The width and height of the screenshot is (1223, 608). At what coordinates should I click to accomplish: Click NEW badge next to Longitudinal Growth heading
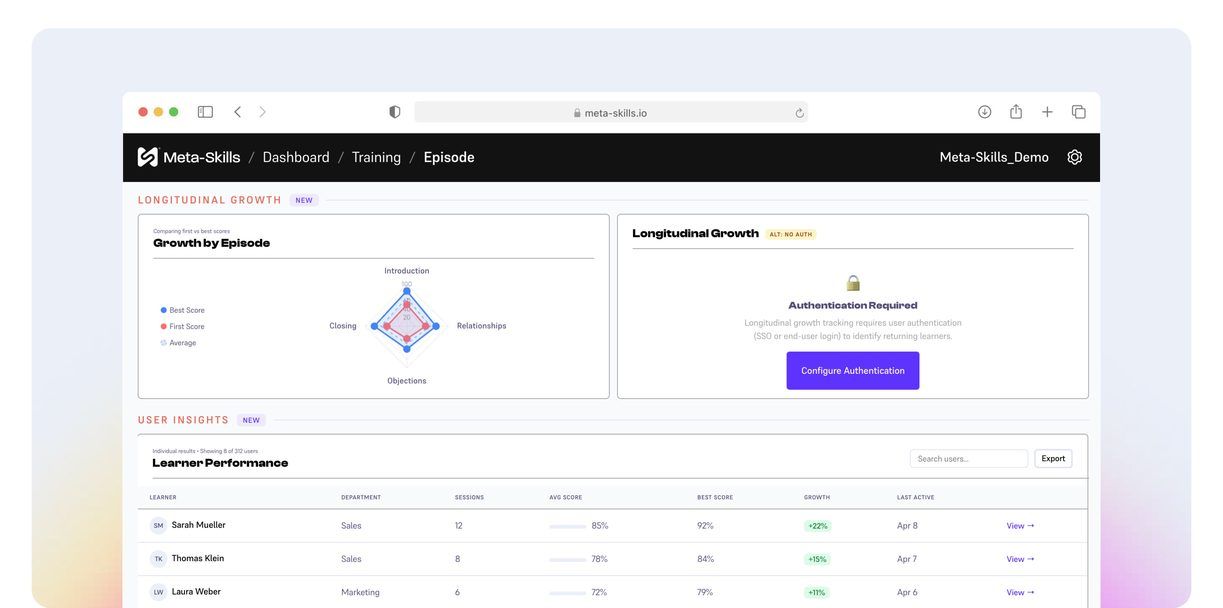[x=304, y=200]
